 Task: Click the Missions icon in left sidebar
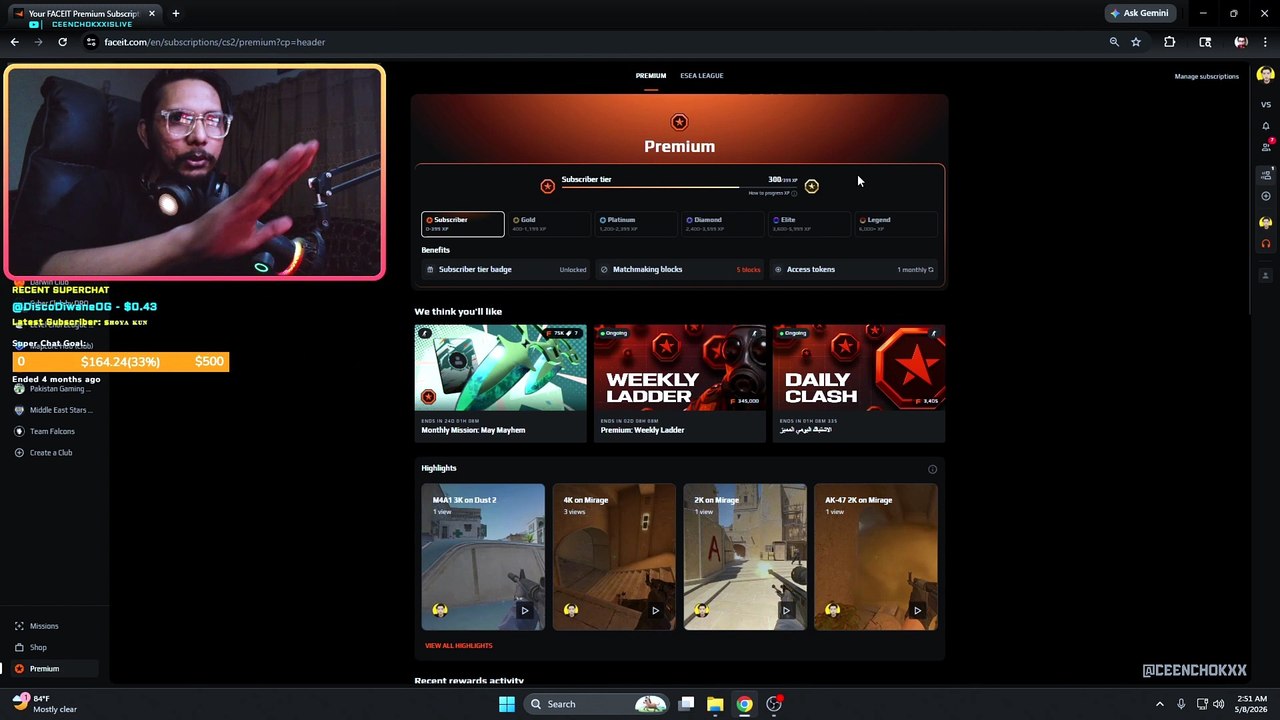click(x=19, y=626)
